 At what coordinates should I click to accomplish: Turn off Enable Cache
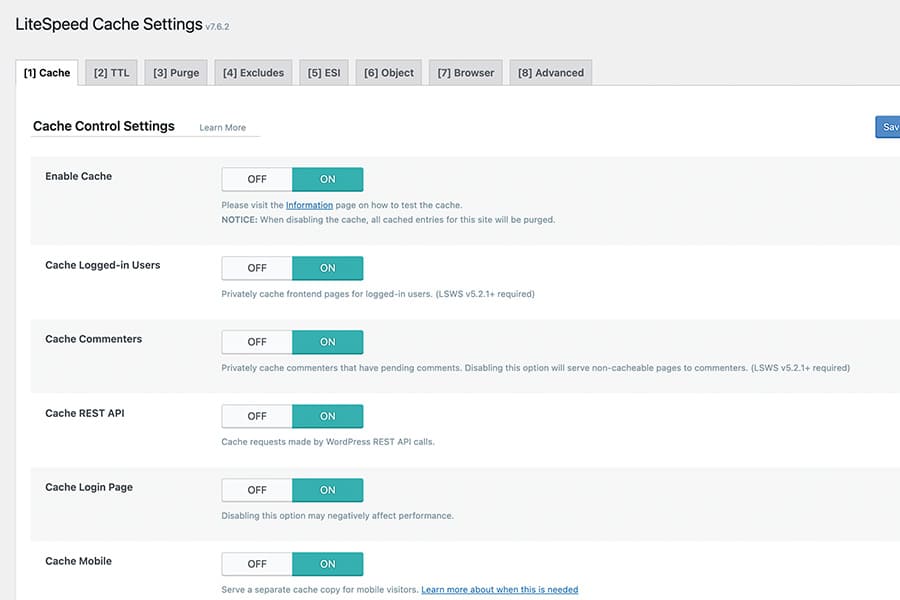pyautogui.click(x=256, y=179)
